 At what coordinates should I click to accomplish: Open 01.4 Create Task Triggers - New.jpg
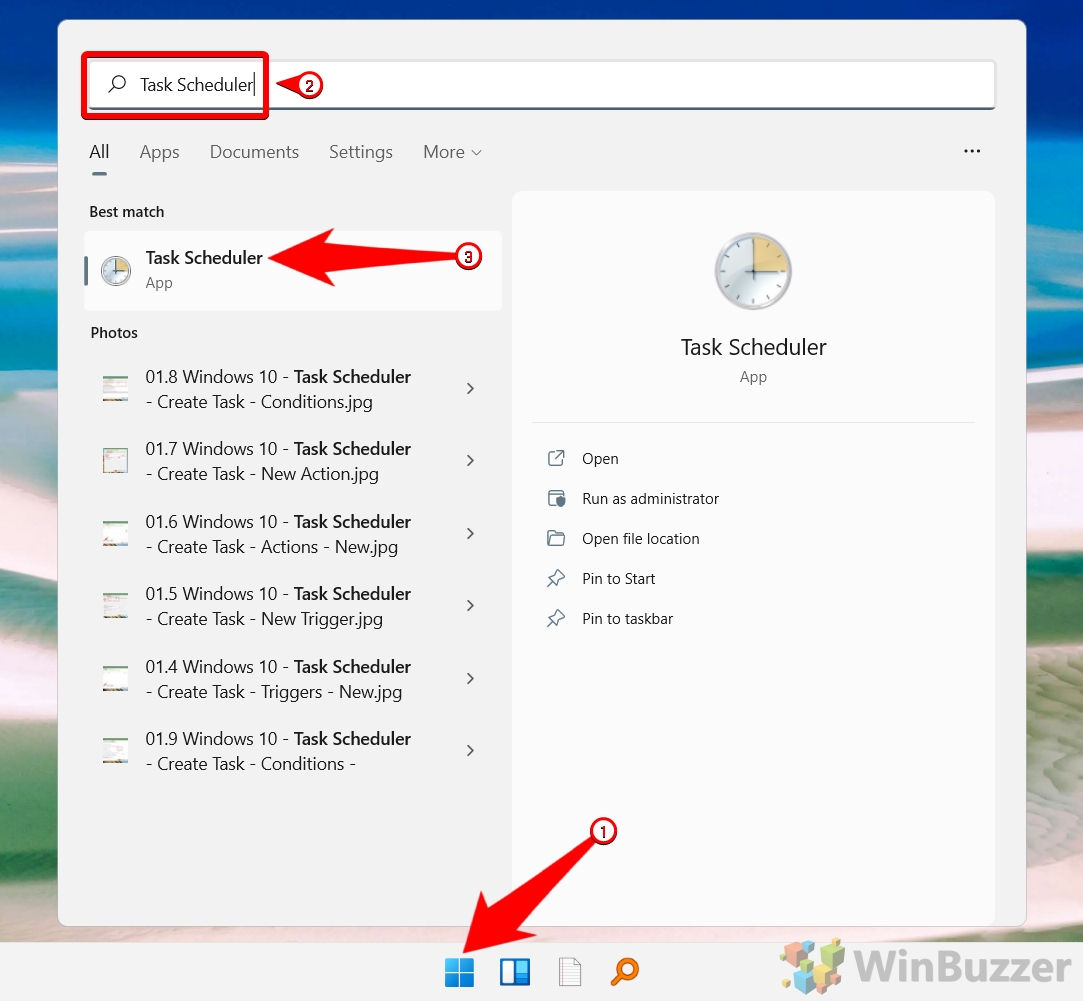tap(293, 678)
